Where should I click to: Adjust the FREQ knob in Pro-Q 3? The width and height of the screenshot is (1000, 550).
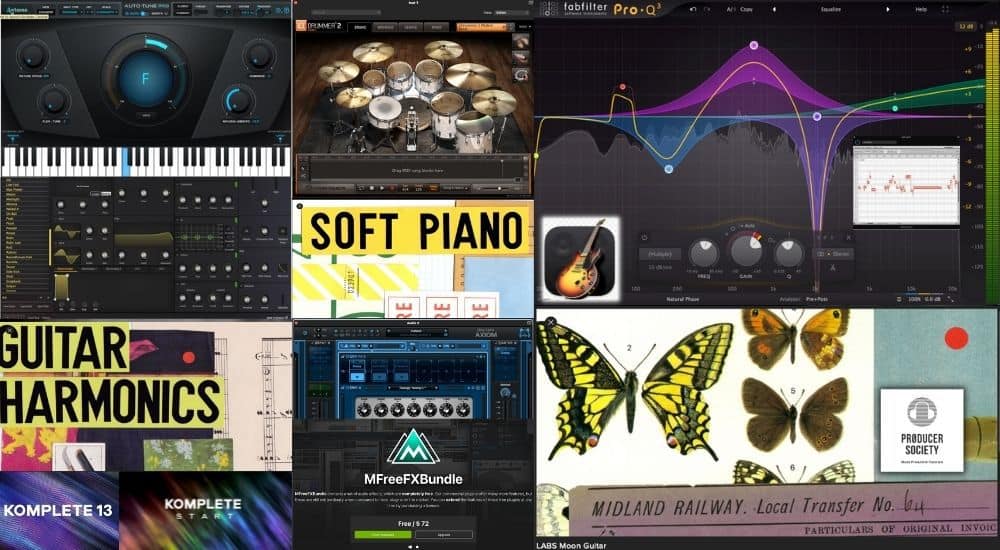click(705, 253)
